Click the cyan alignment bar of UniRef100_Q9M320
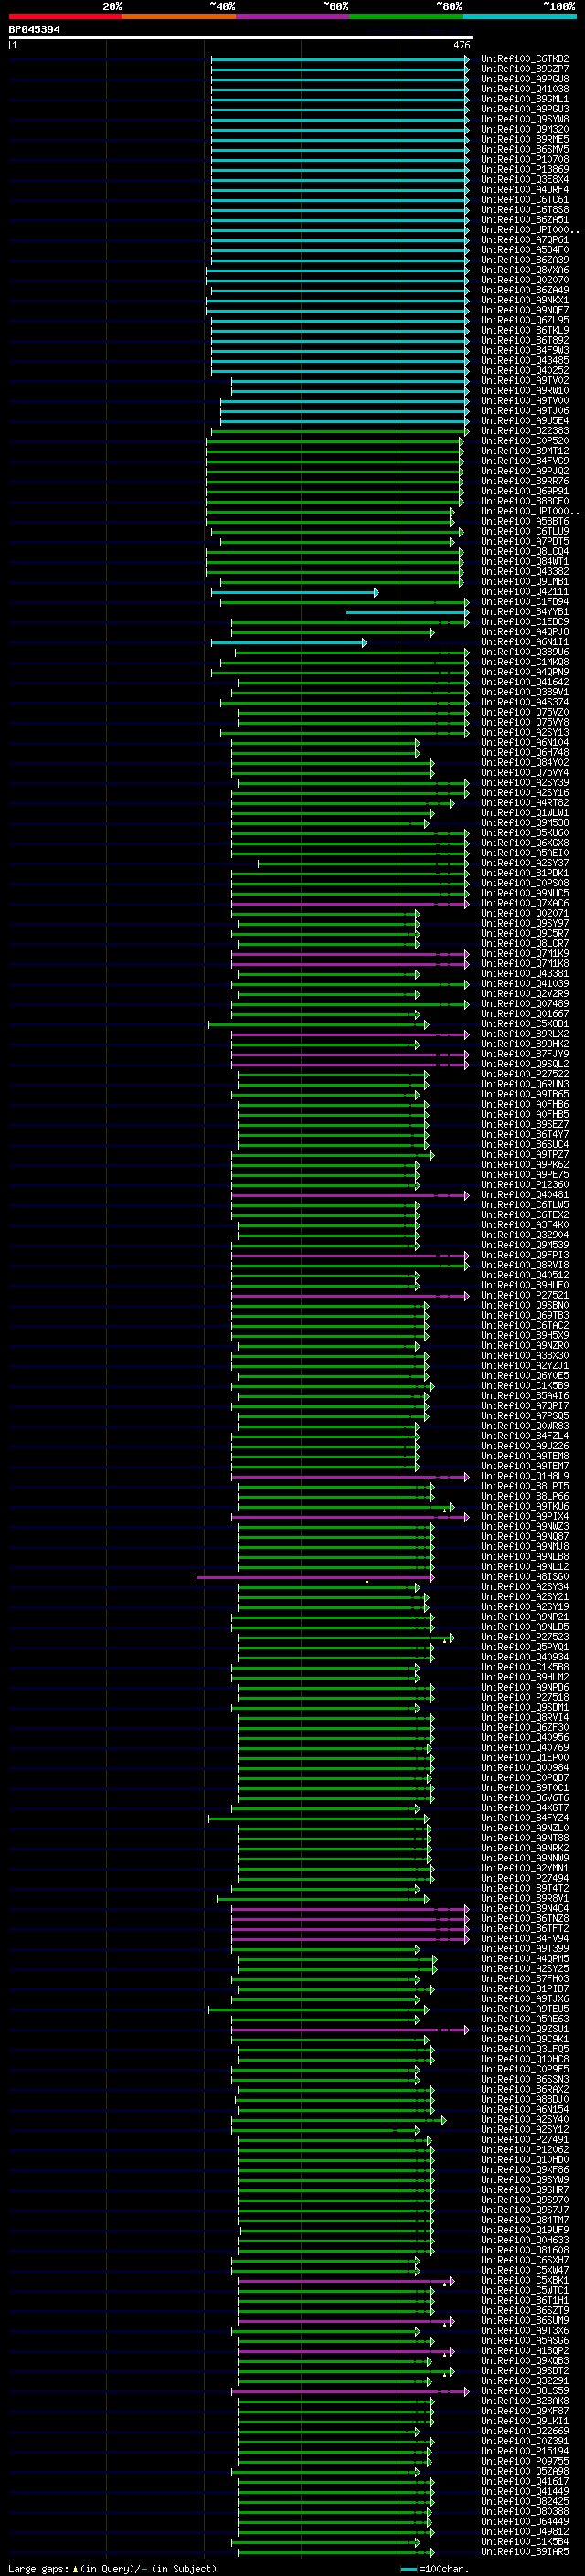585x2576 pixels. coord(339,129)
